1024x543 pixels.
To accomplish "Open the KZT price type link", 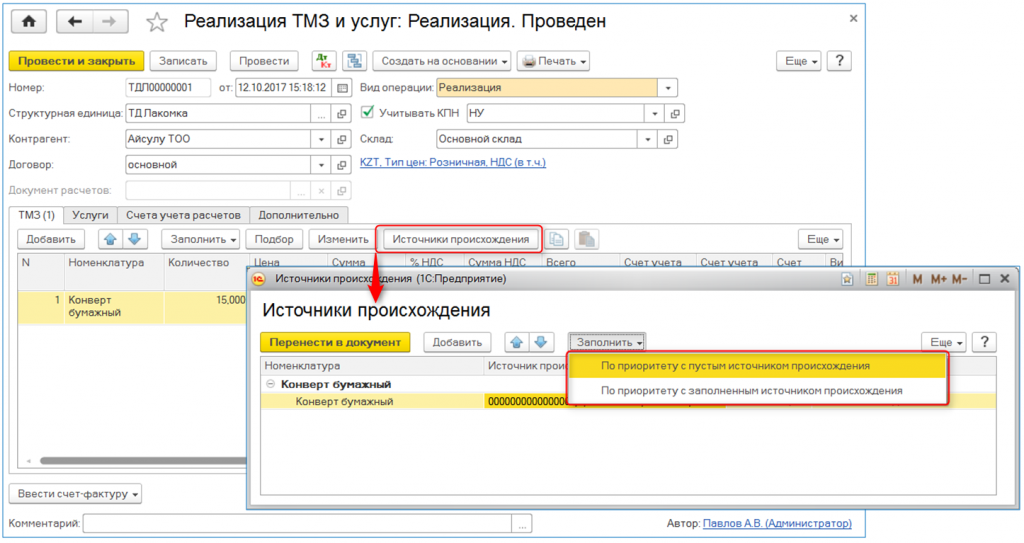I will point(452,162).
